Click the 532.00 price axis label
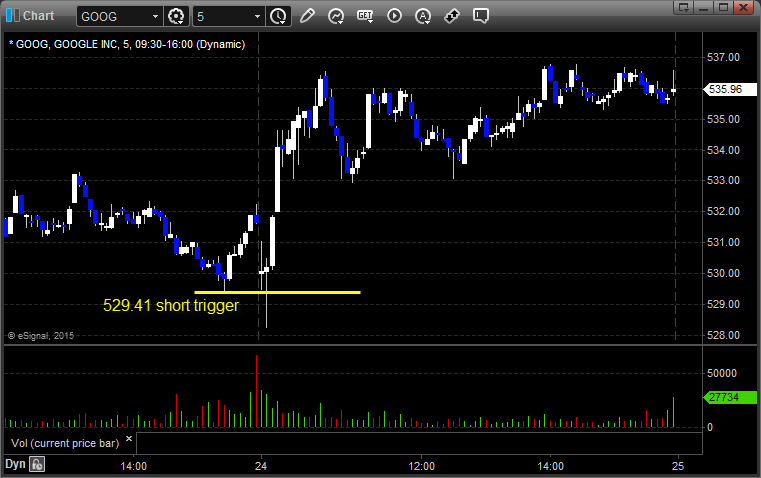 point(723,211)
